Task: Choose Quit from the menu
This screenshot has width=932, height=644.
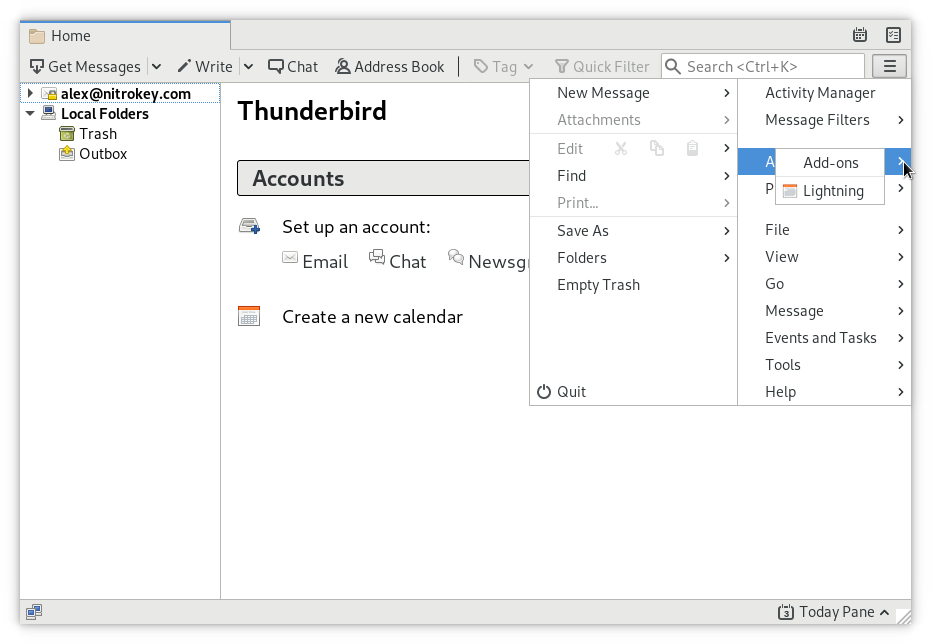Action: pyautogui.click(x=633, y=392)
